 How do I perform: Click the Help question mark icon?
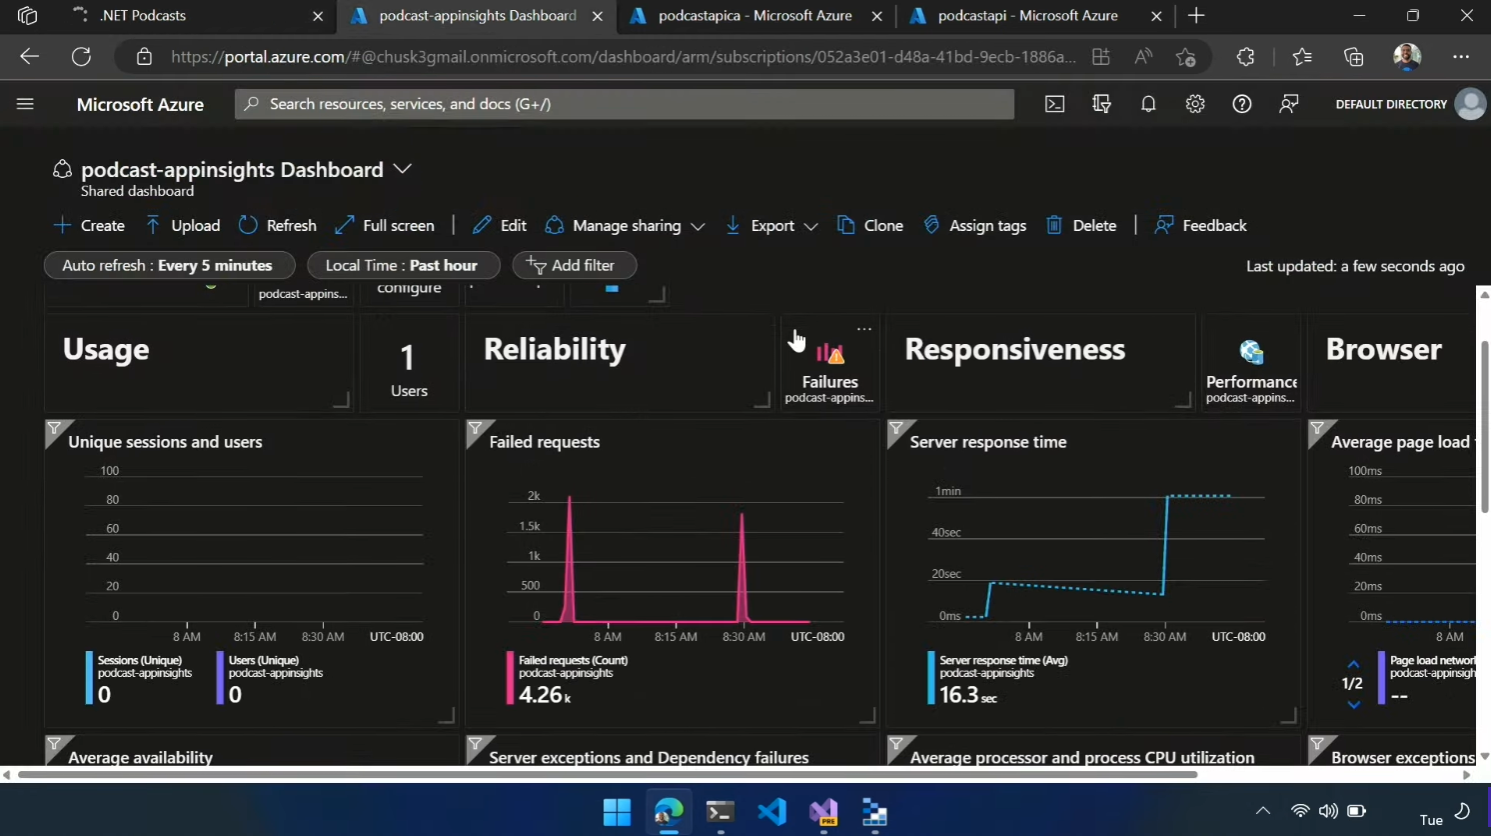pyautogui.click(x=1241, y=104)
